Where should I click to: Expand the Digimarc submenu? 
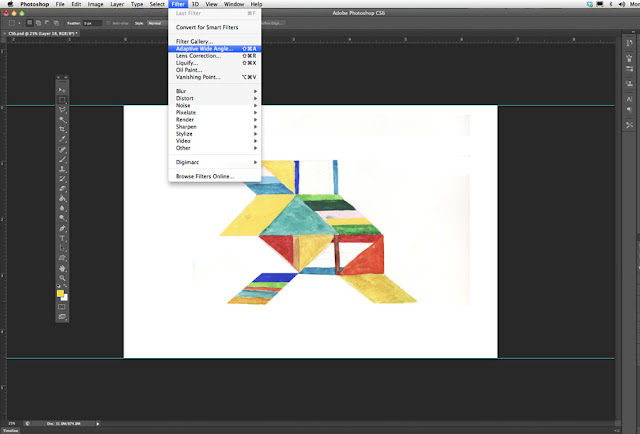[215, 162]
